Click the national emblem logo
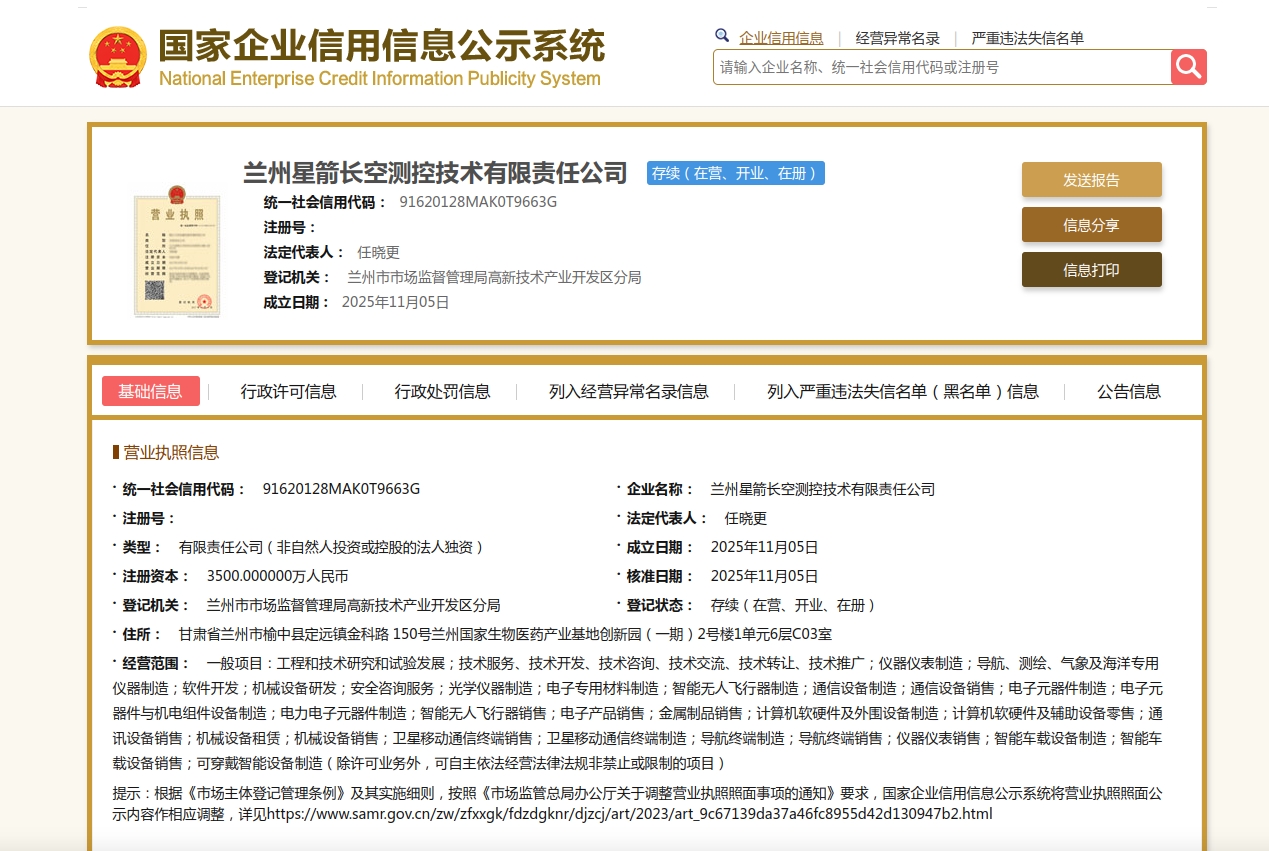Screen dimensions: 1269x851 [x=118, y=56]
